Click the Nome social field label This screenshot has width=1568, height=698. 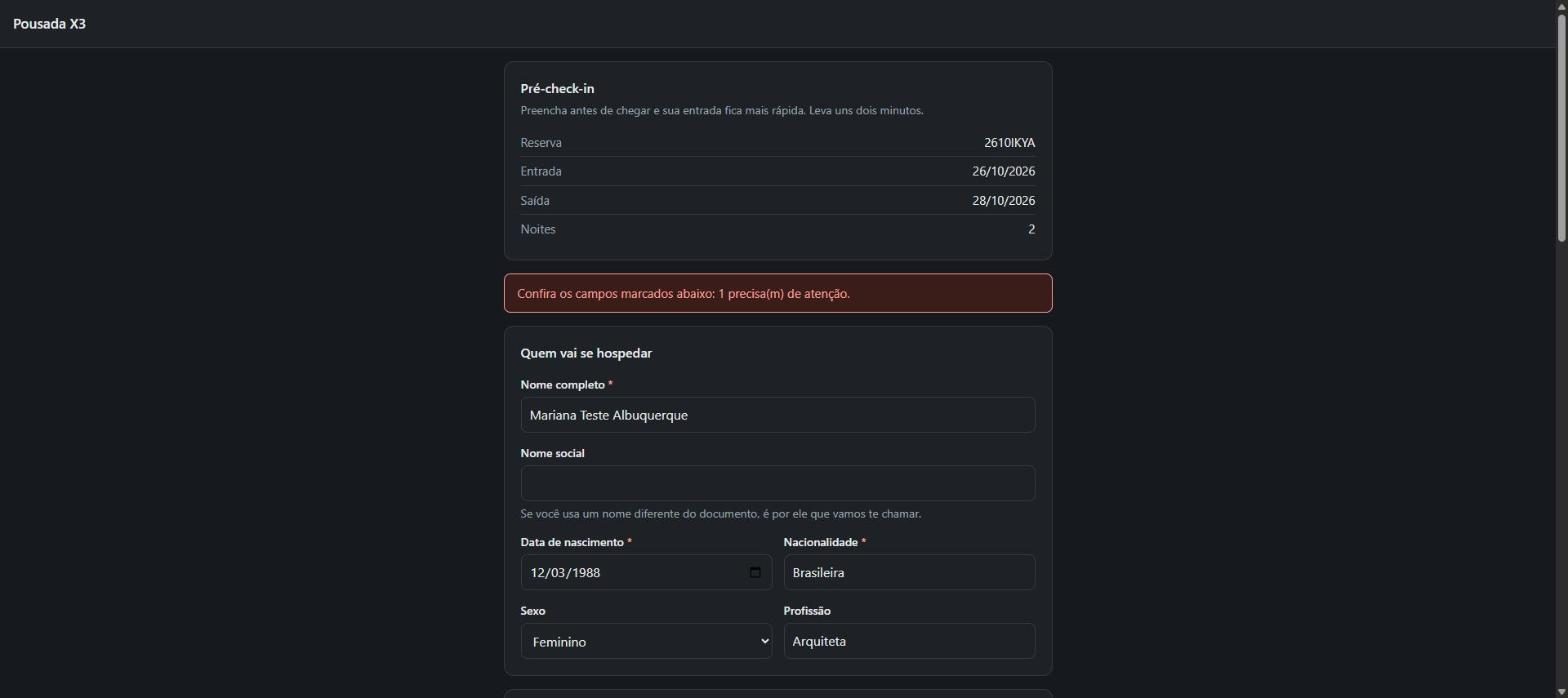552,453
